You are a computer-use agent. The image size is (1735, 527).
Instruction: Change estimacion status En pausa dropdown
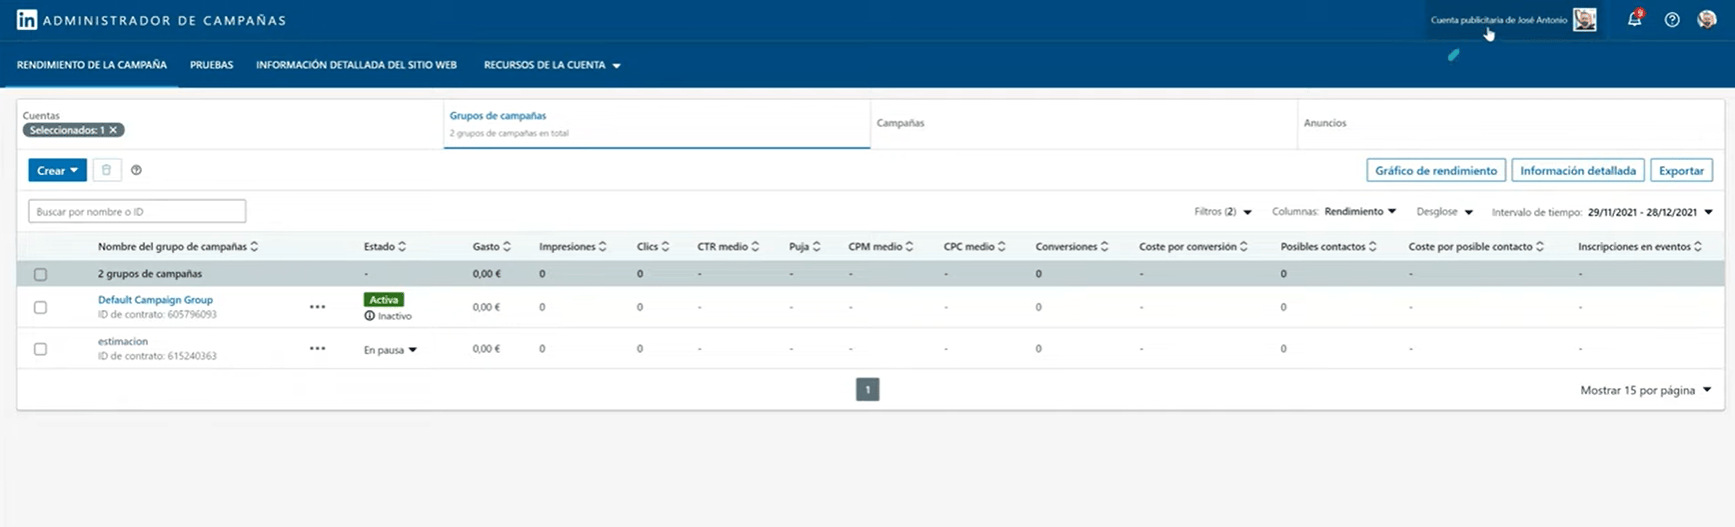[x=390, y=350]
